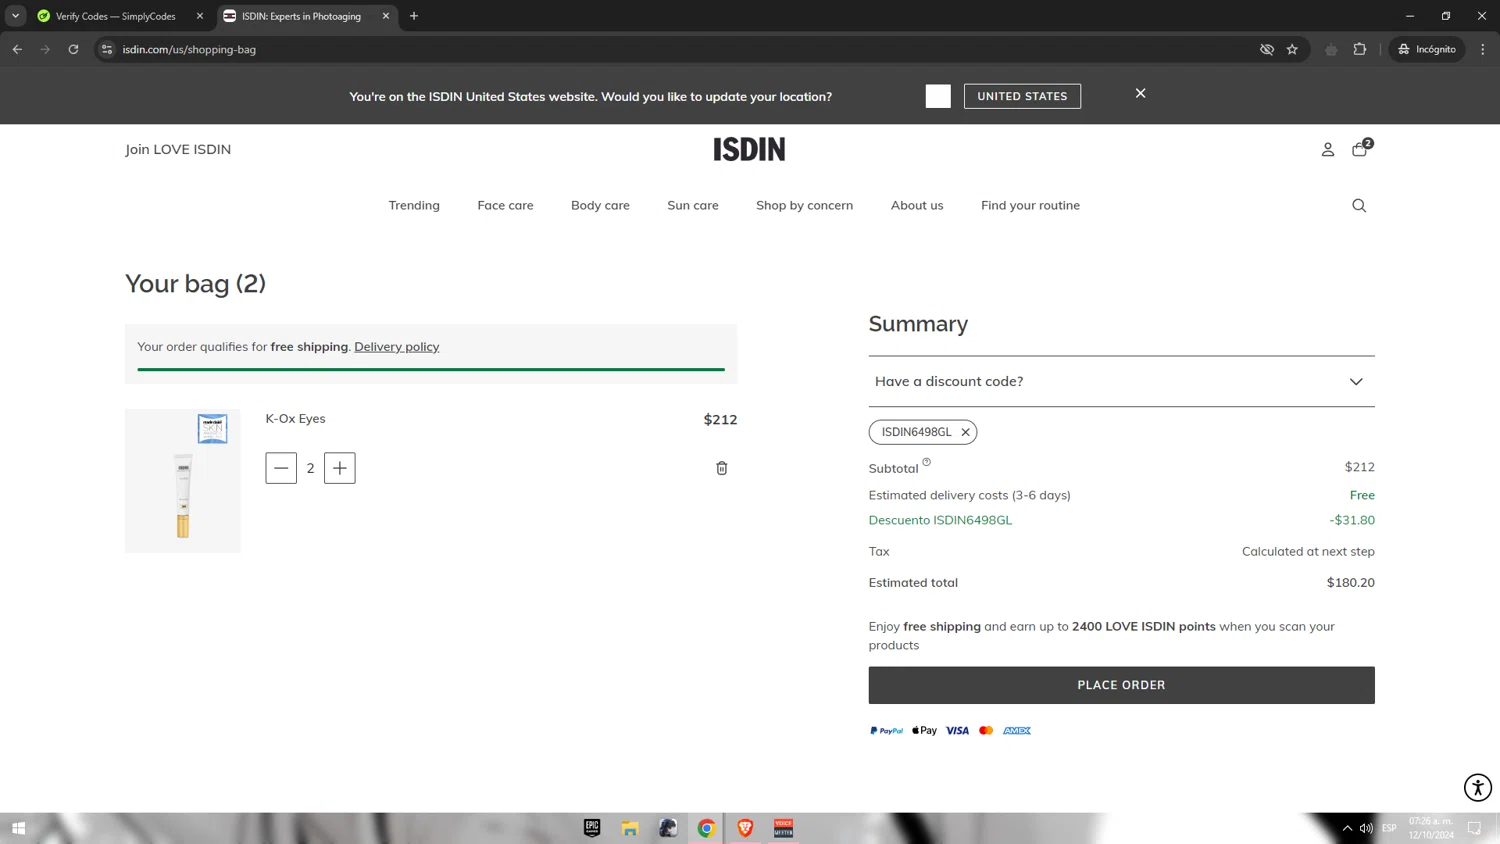Reload the page

pyautogui.click(x=73, y=49)
